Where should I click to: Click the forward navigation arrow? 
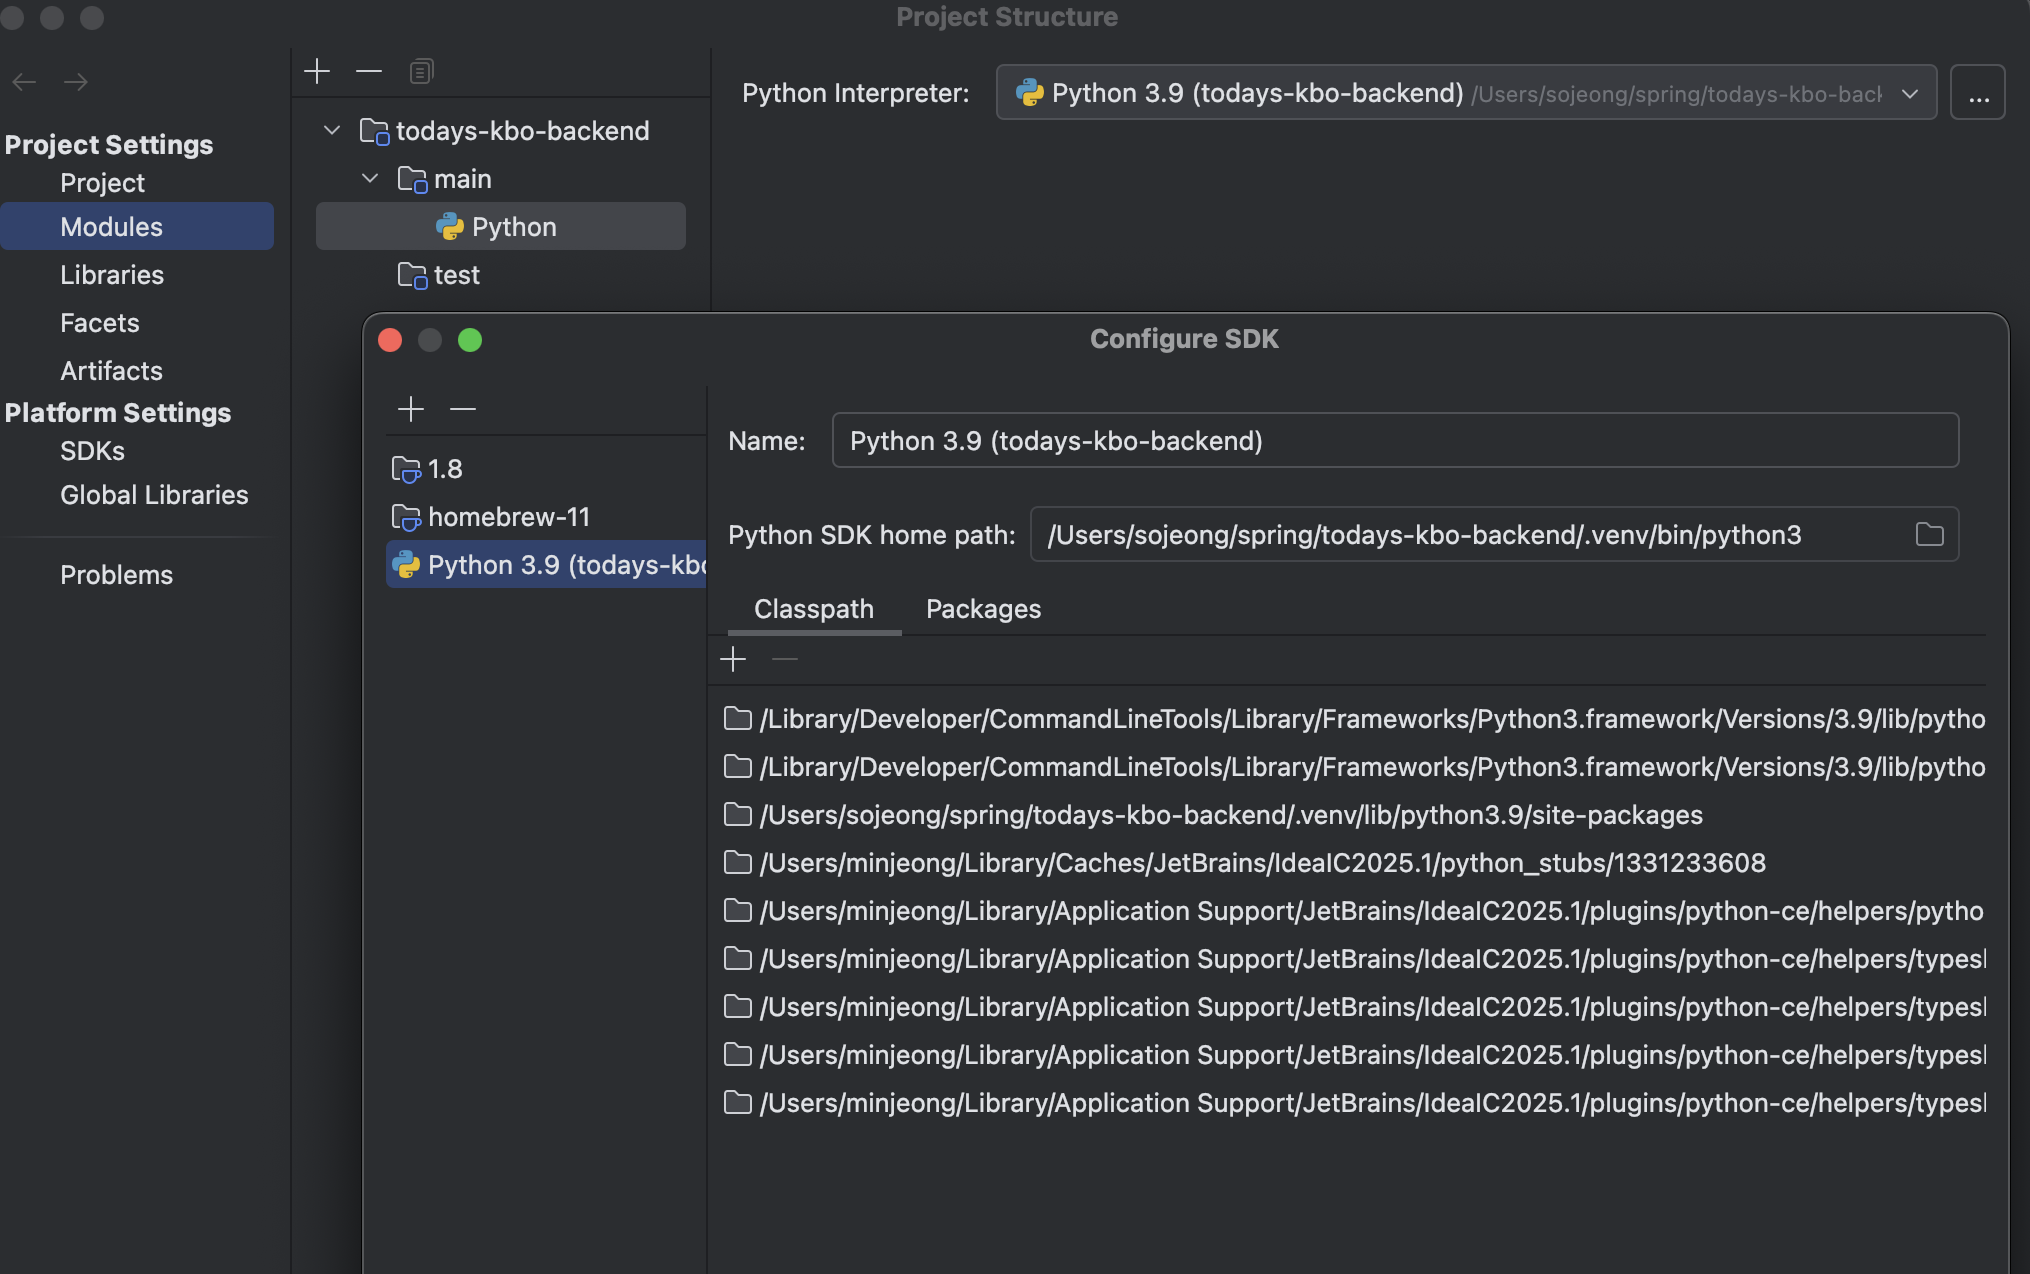[x=76, y=82]
